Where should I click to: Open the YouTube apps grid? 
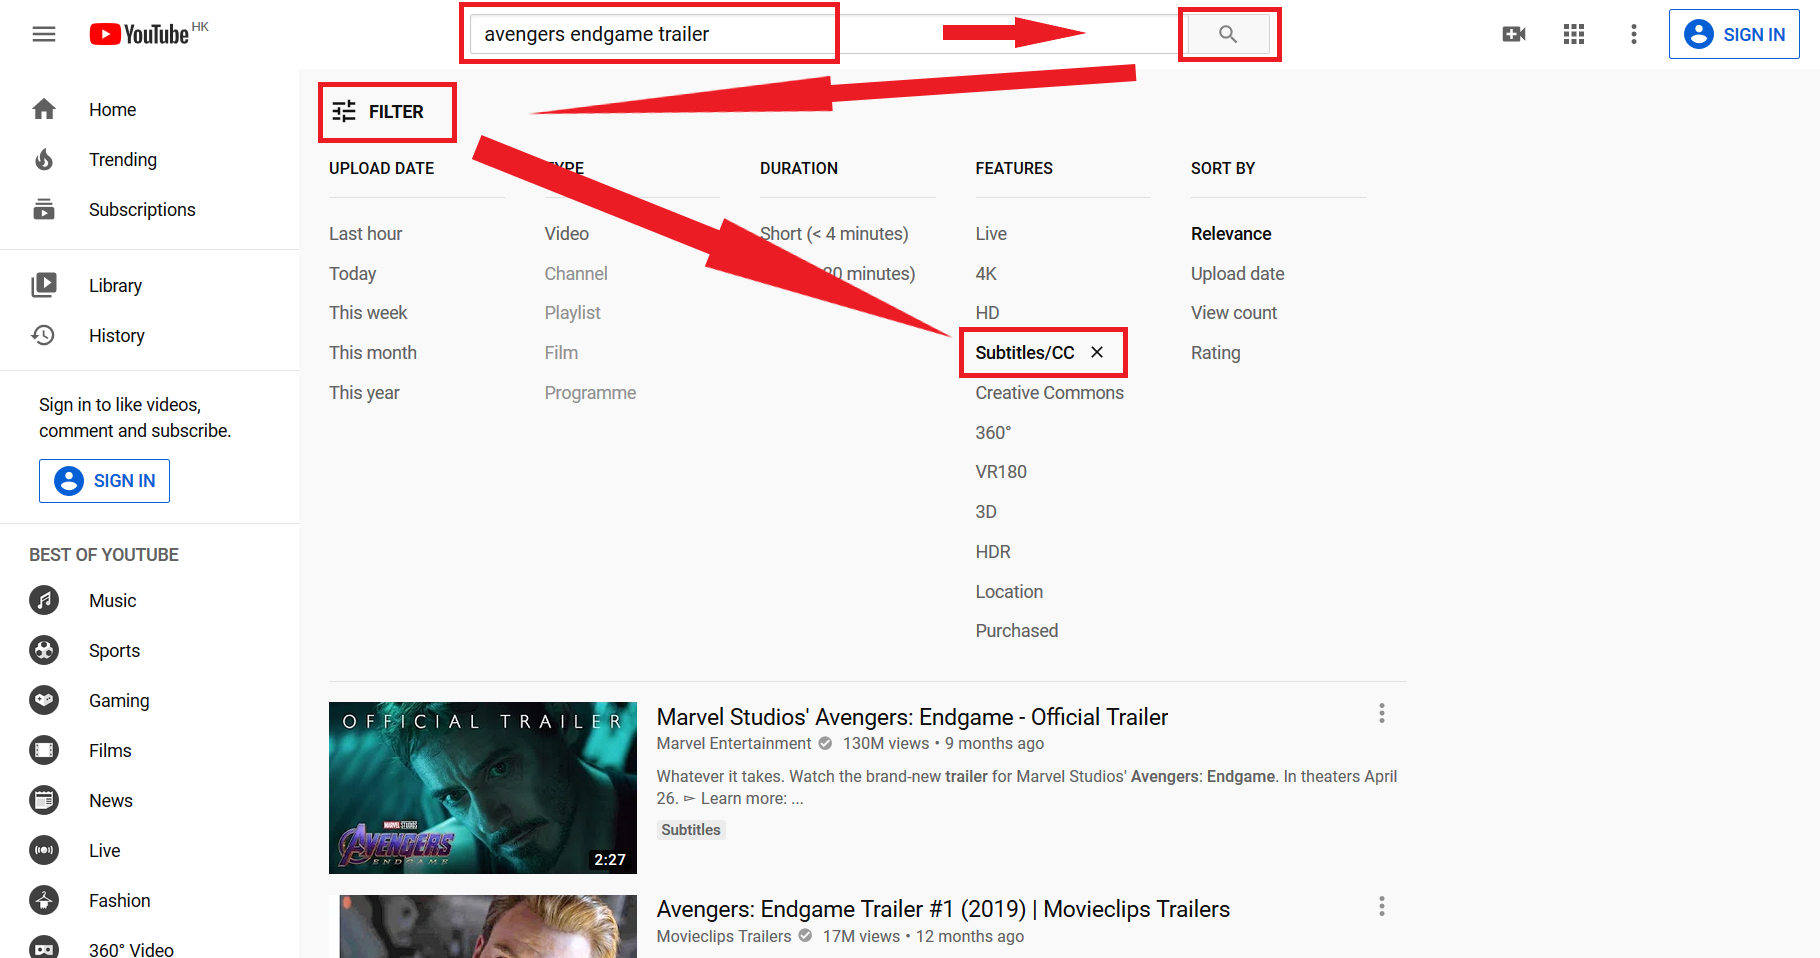1574,34
